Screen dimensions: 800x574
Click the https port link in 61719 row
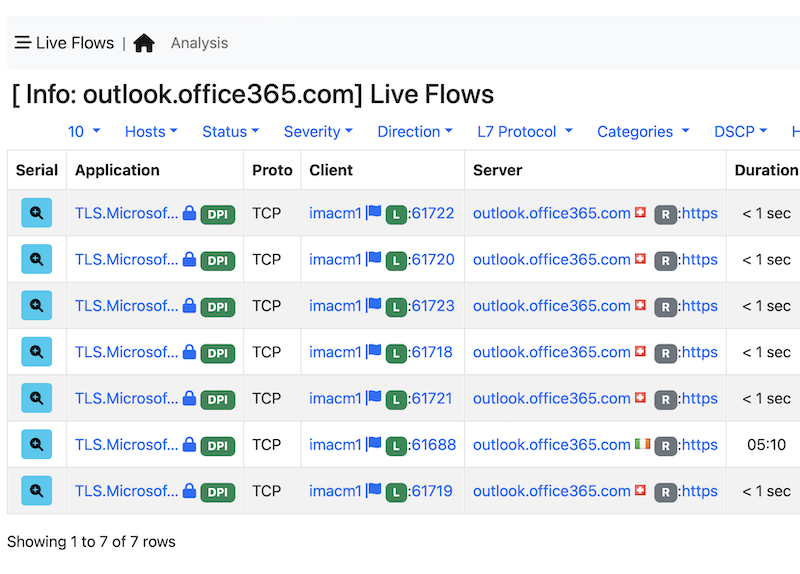point(699,491)
